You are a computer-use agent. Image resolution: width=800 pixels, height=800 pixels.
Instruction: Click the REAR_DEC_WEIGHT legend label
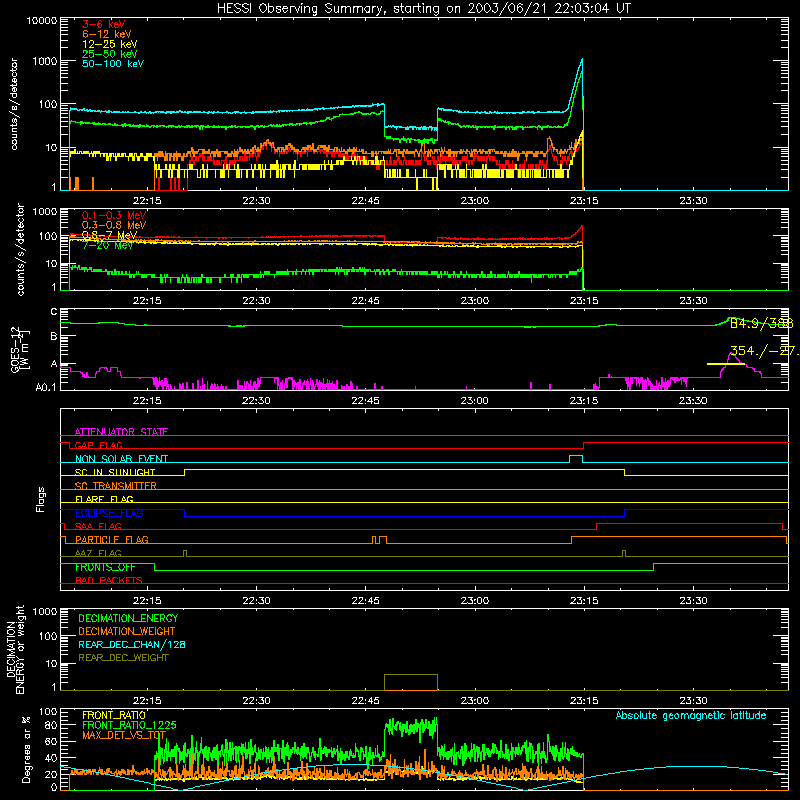(123, 658)
